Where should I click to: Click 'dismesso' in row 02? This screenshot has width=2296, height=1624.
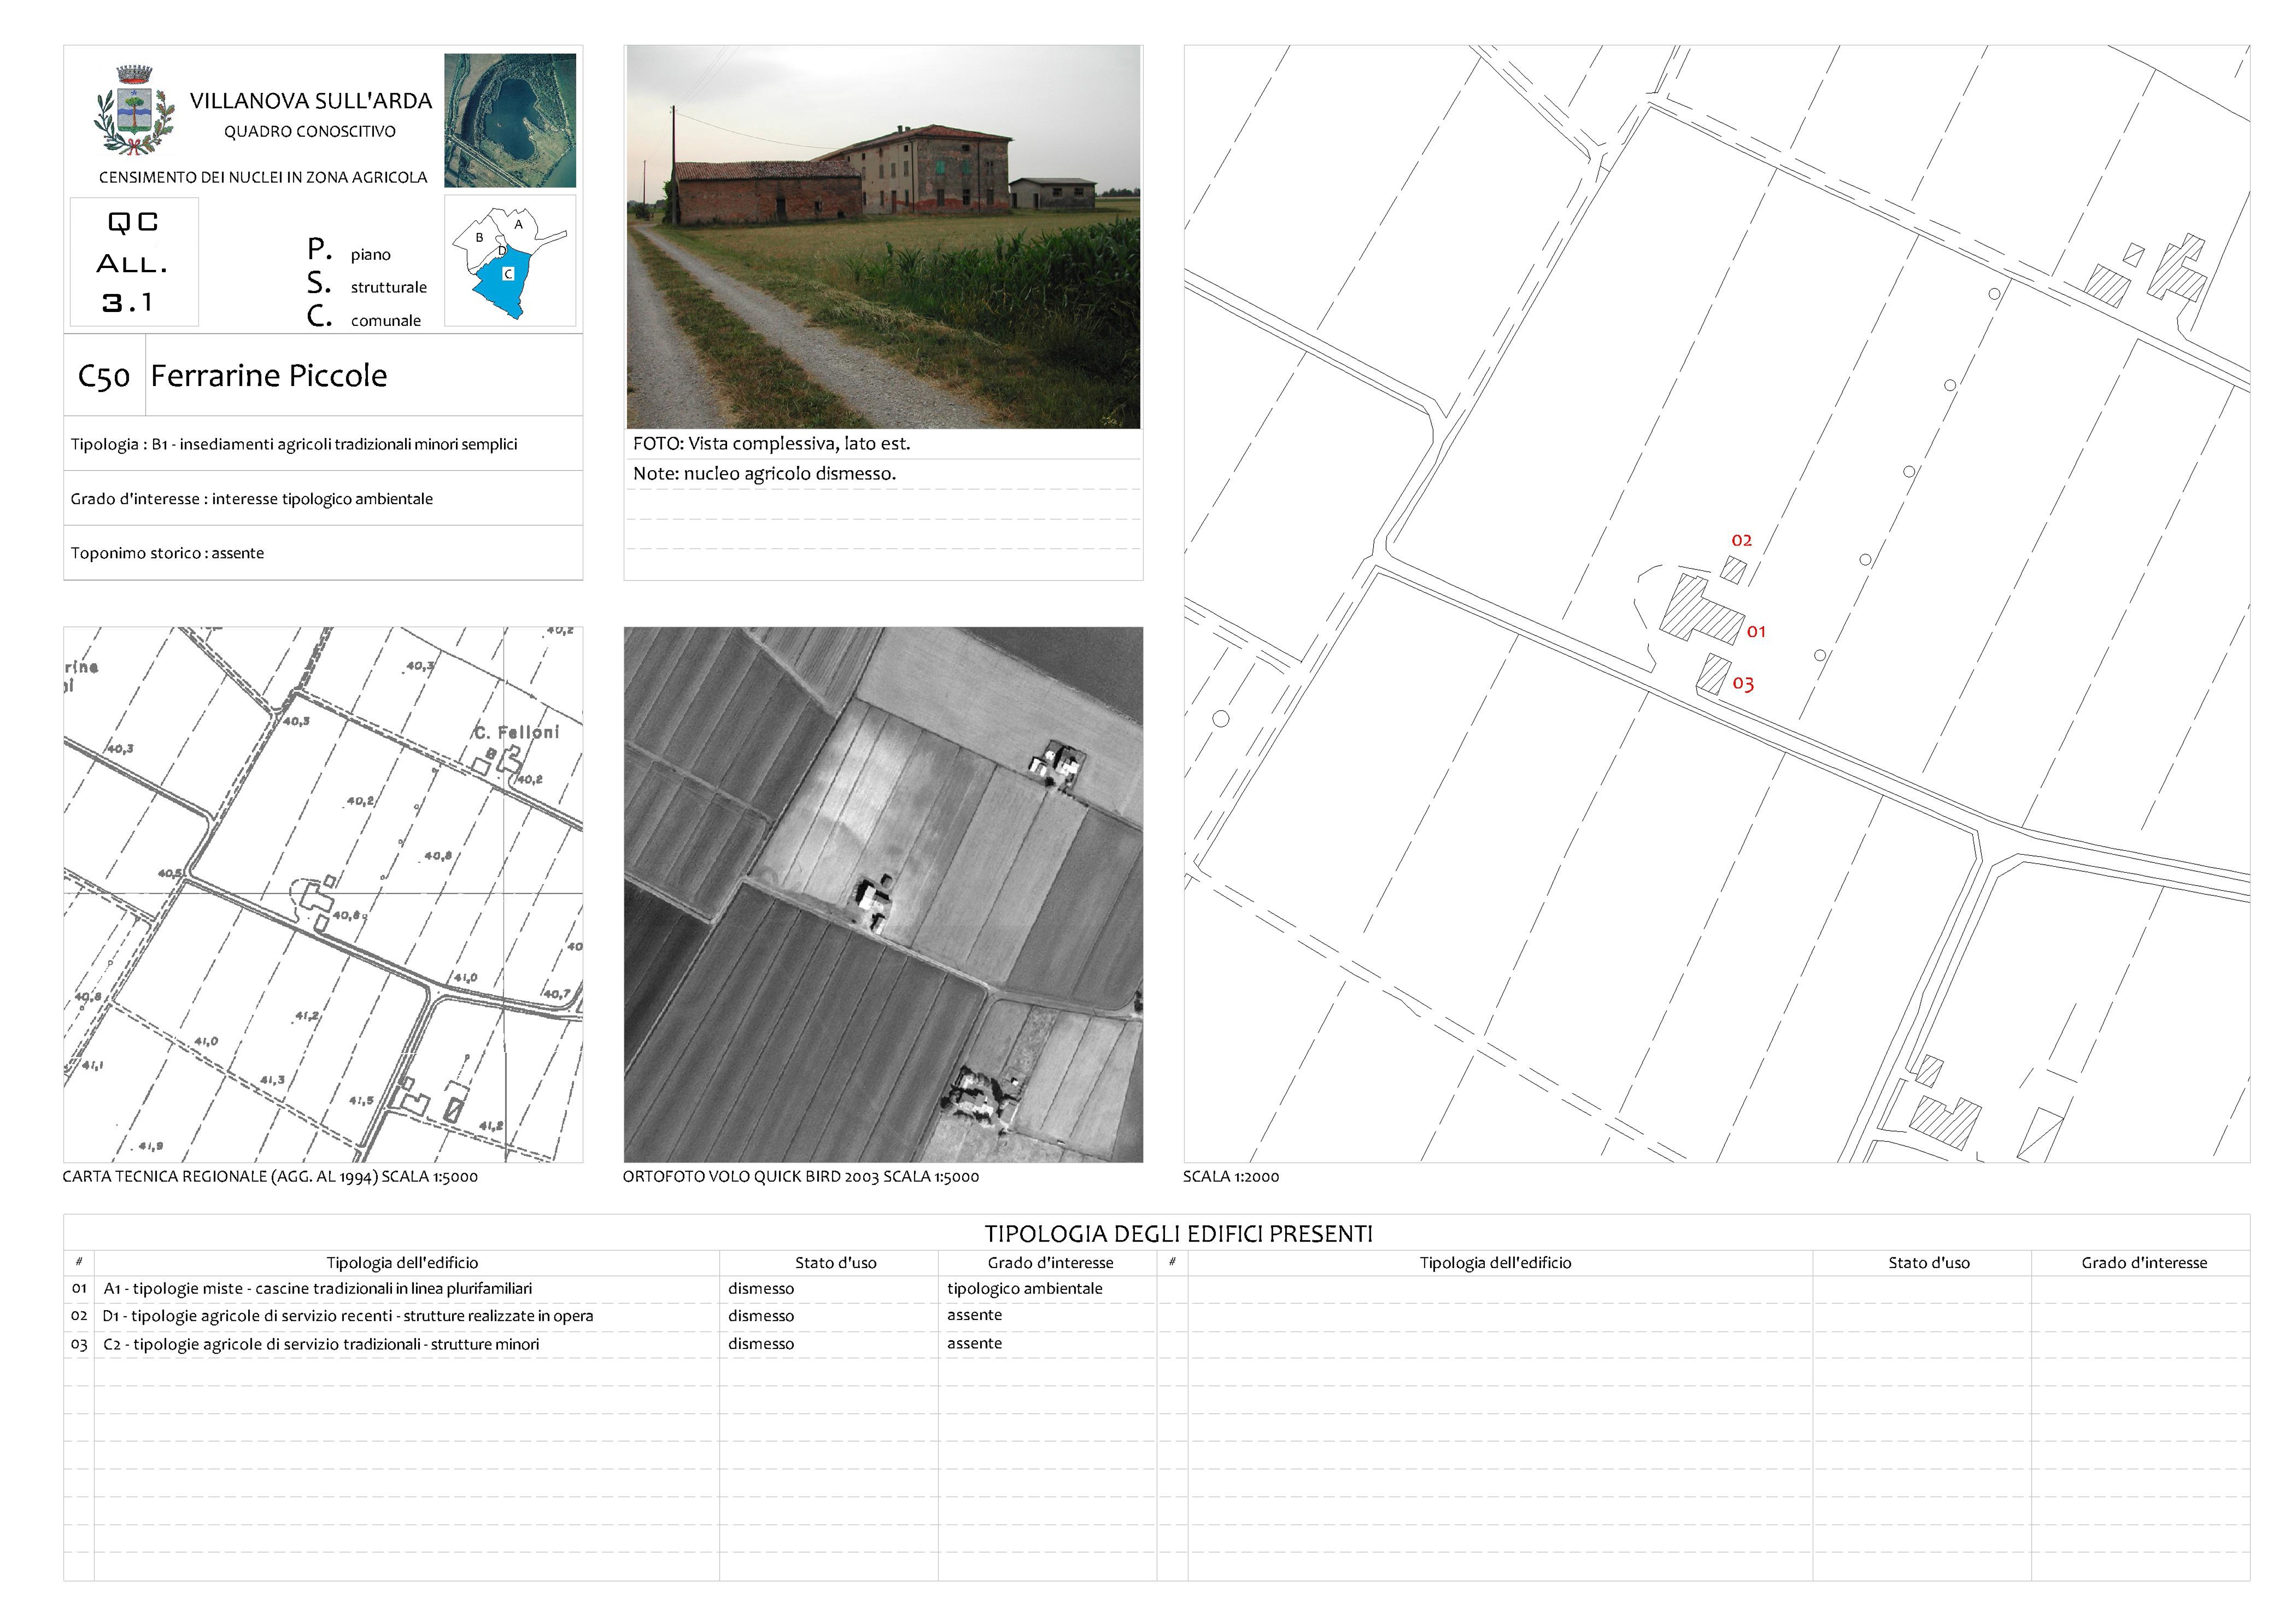click(761, 1316)
